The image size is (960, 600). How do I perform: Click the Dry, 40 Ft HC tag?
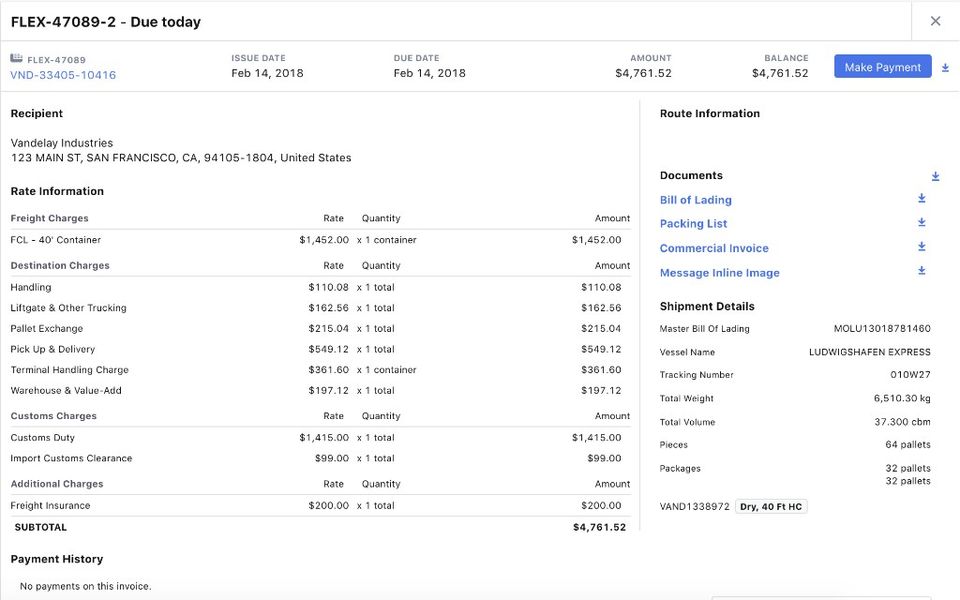[771, 507]
